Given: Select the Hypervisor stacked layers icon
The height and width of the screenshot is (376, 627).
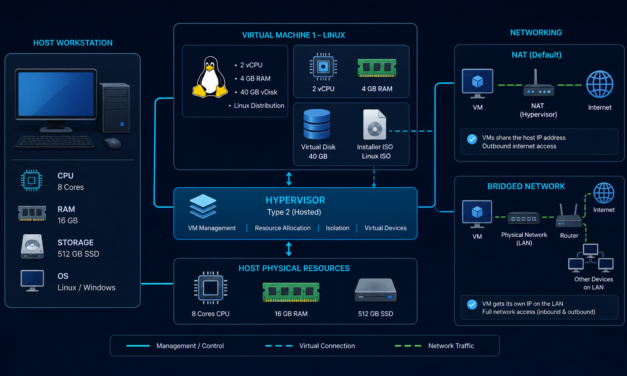Looking at the screenshot, I should [x=203, y=206].
